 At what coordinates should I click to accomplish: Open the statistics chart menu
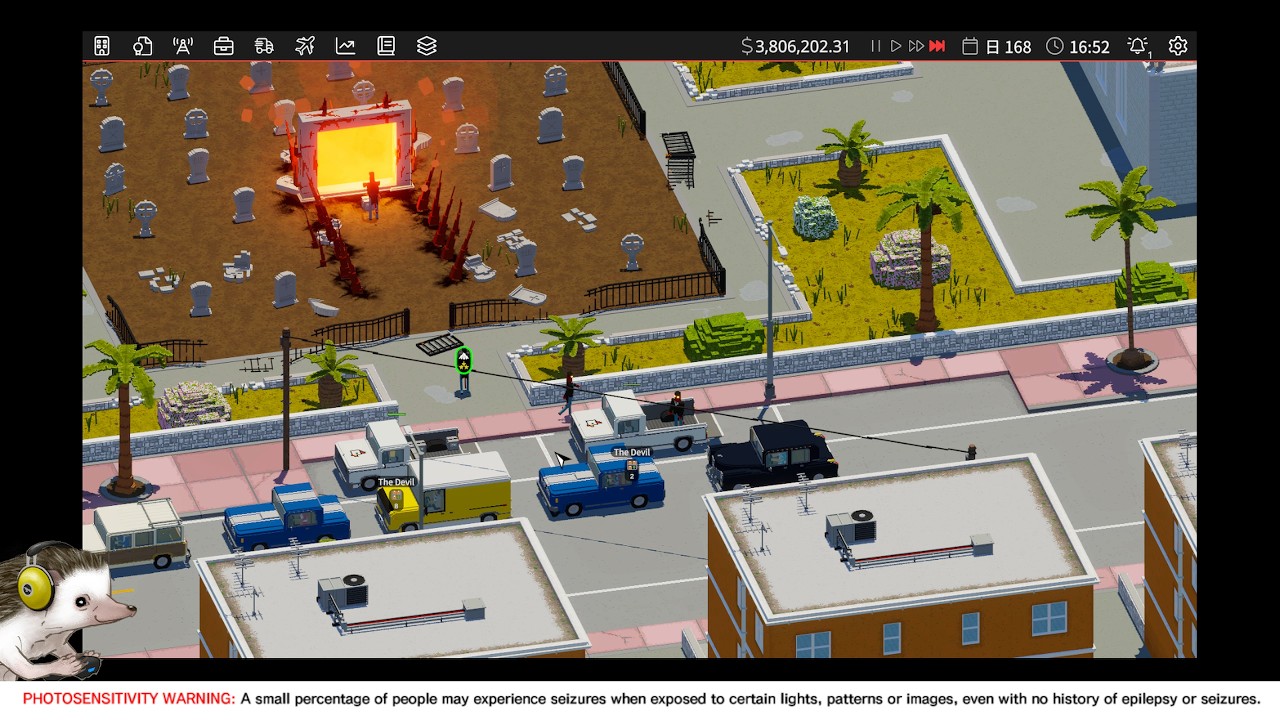pos(345,46)
